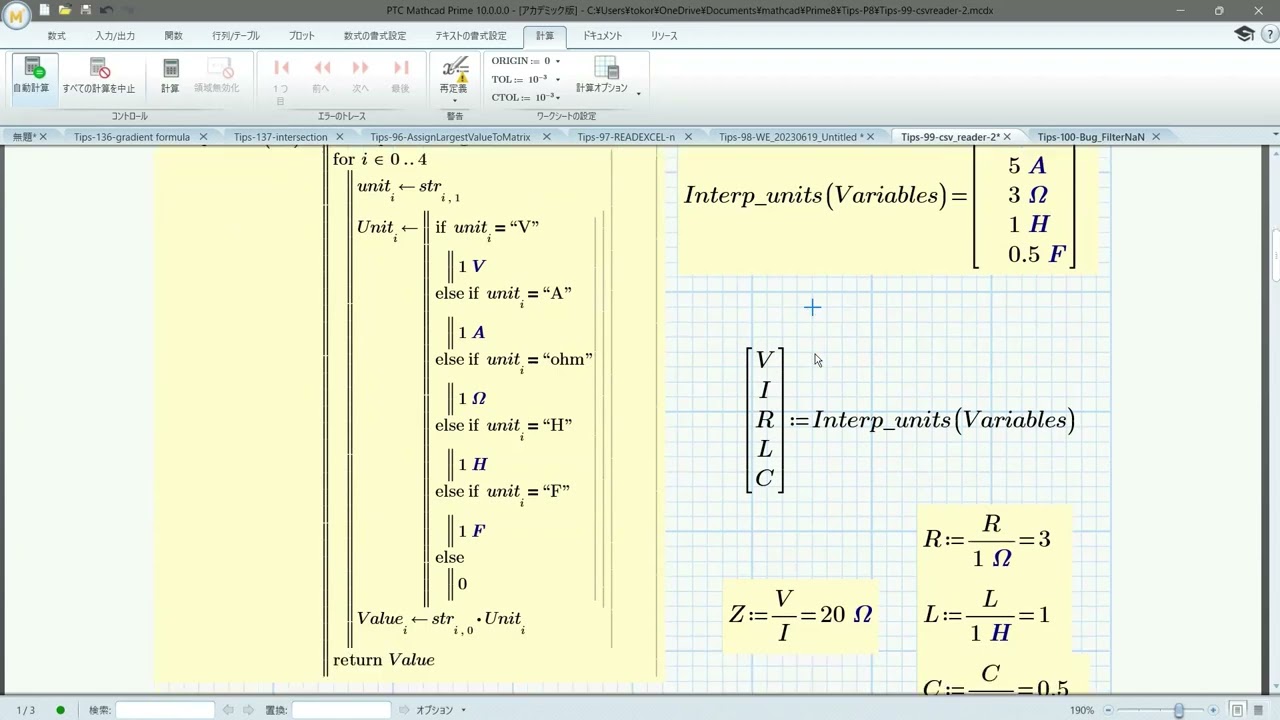Screen dimensions: 1280x720
Task: Undo the last action
Action: point(106,10)
